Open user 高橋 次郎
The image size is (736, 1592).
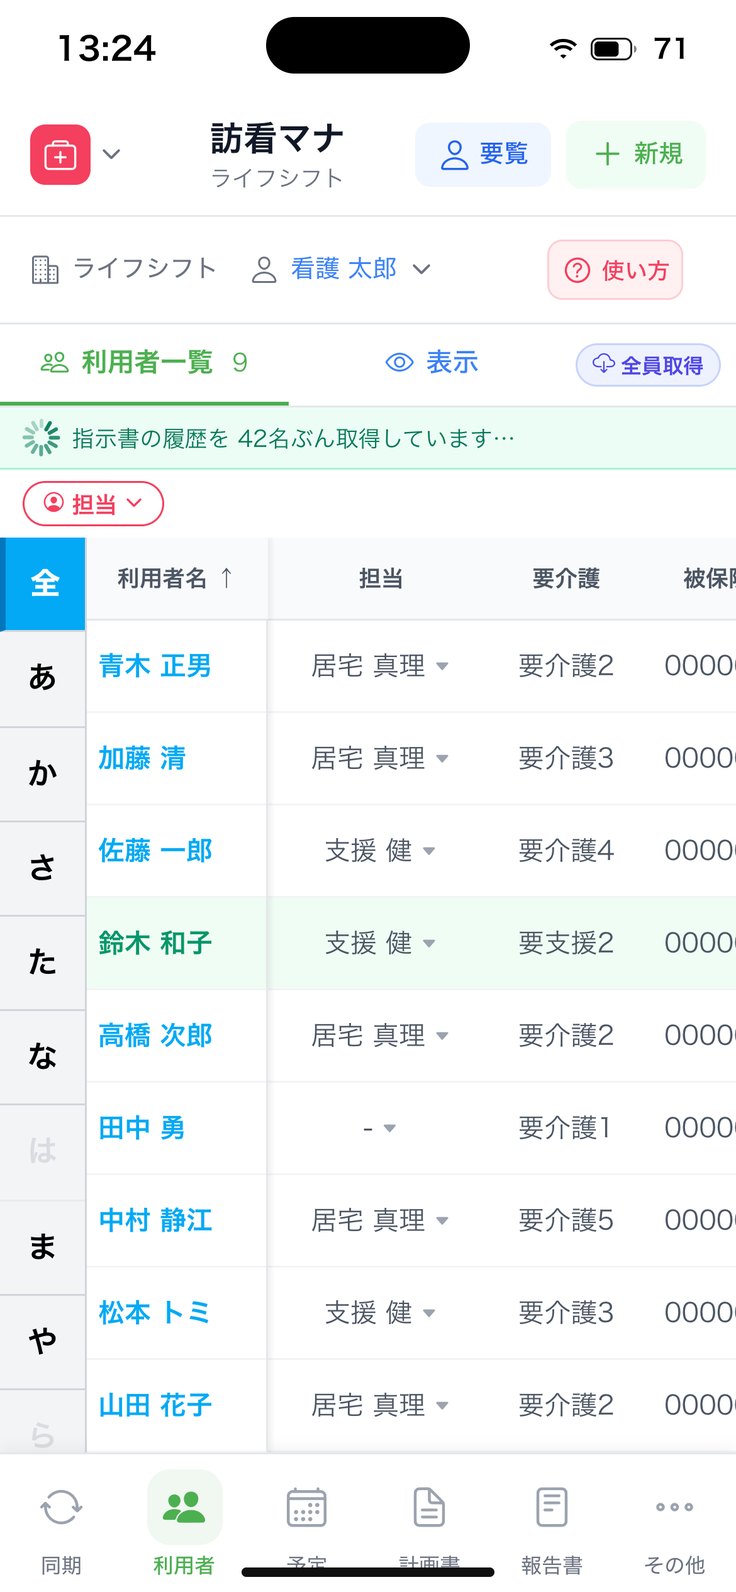pos(155,1035)
